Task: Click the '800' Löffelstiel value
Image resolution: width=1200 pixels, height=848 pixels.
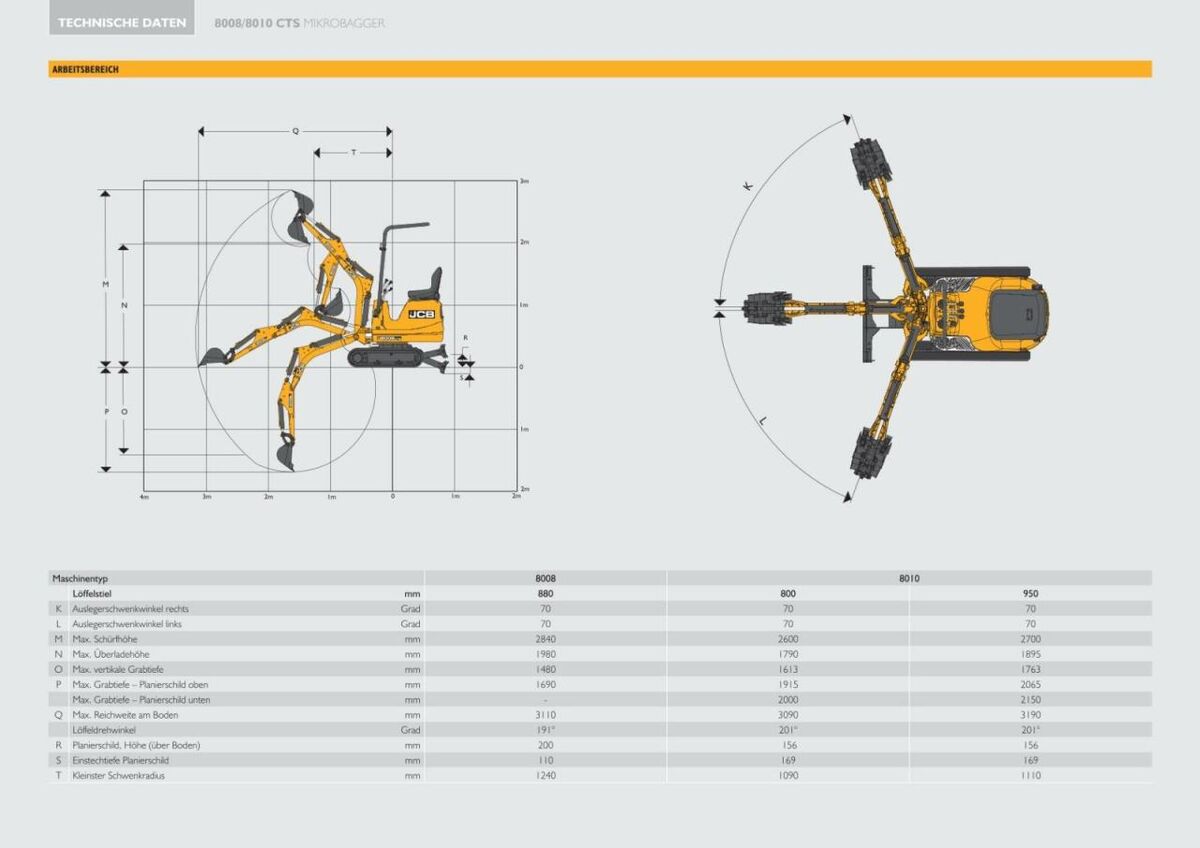Action: tap(788, 593)
